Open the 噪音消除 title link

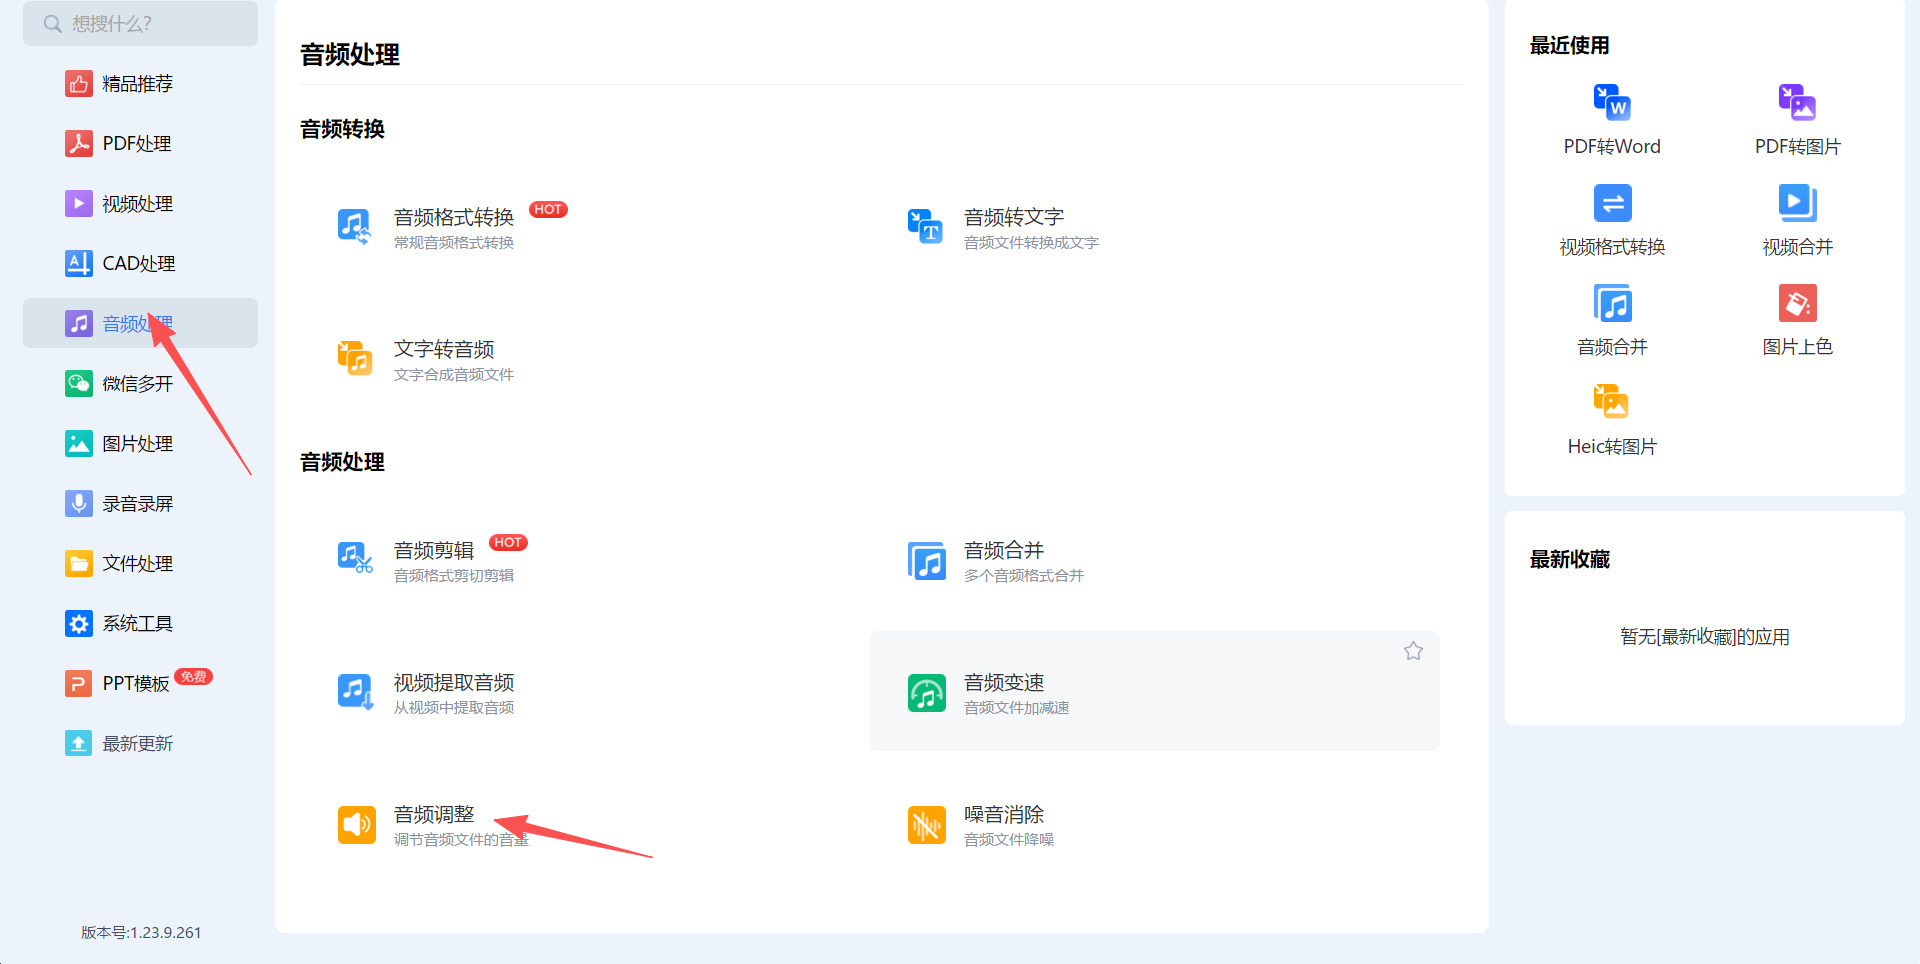1004,814
